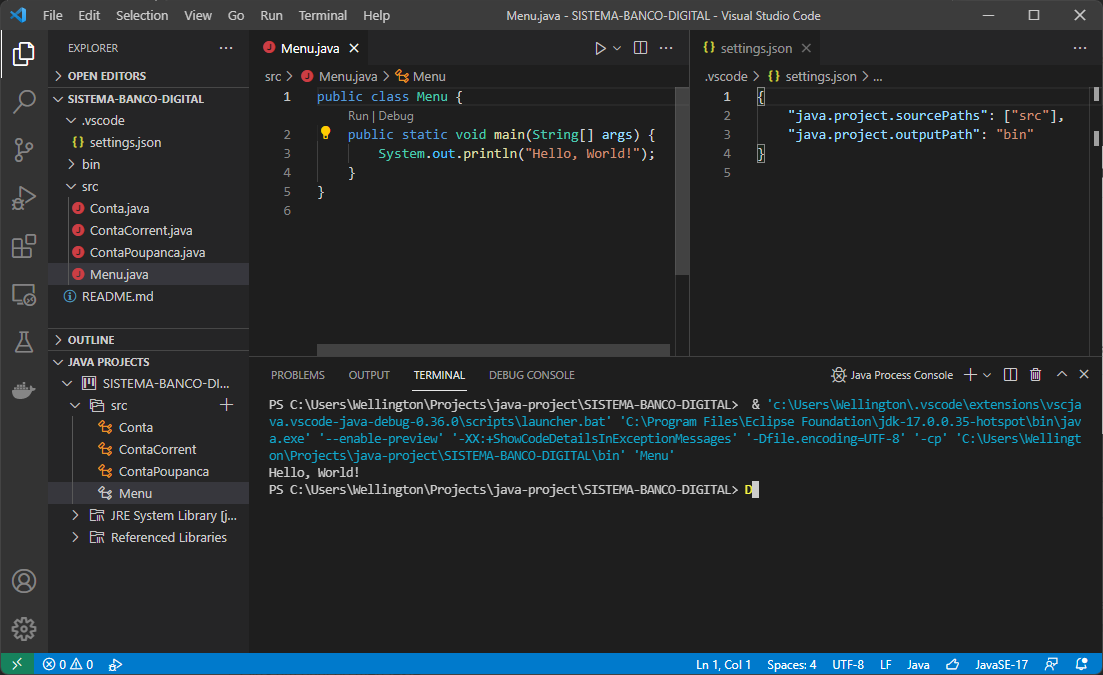The width and height of the screenshot is (1103, 675).
Task: Open the Help menu
Action: 376,15
